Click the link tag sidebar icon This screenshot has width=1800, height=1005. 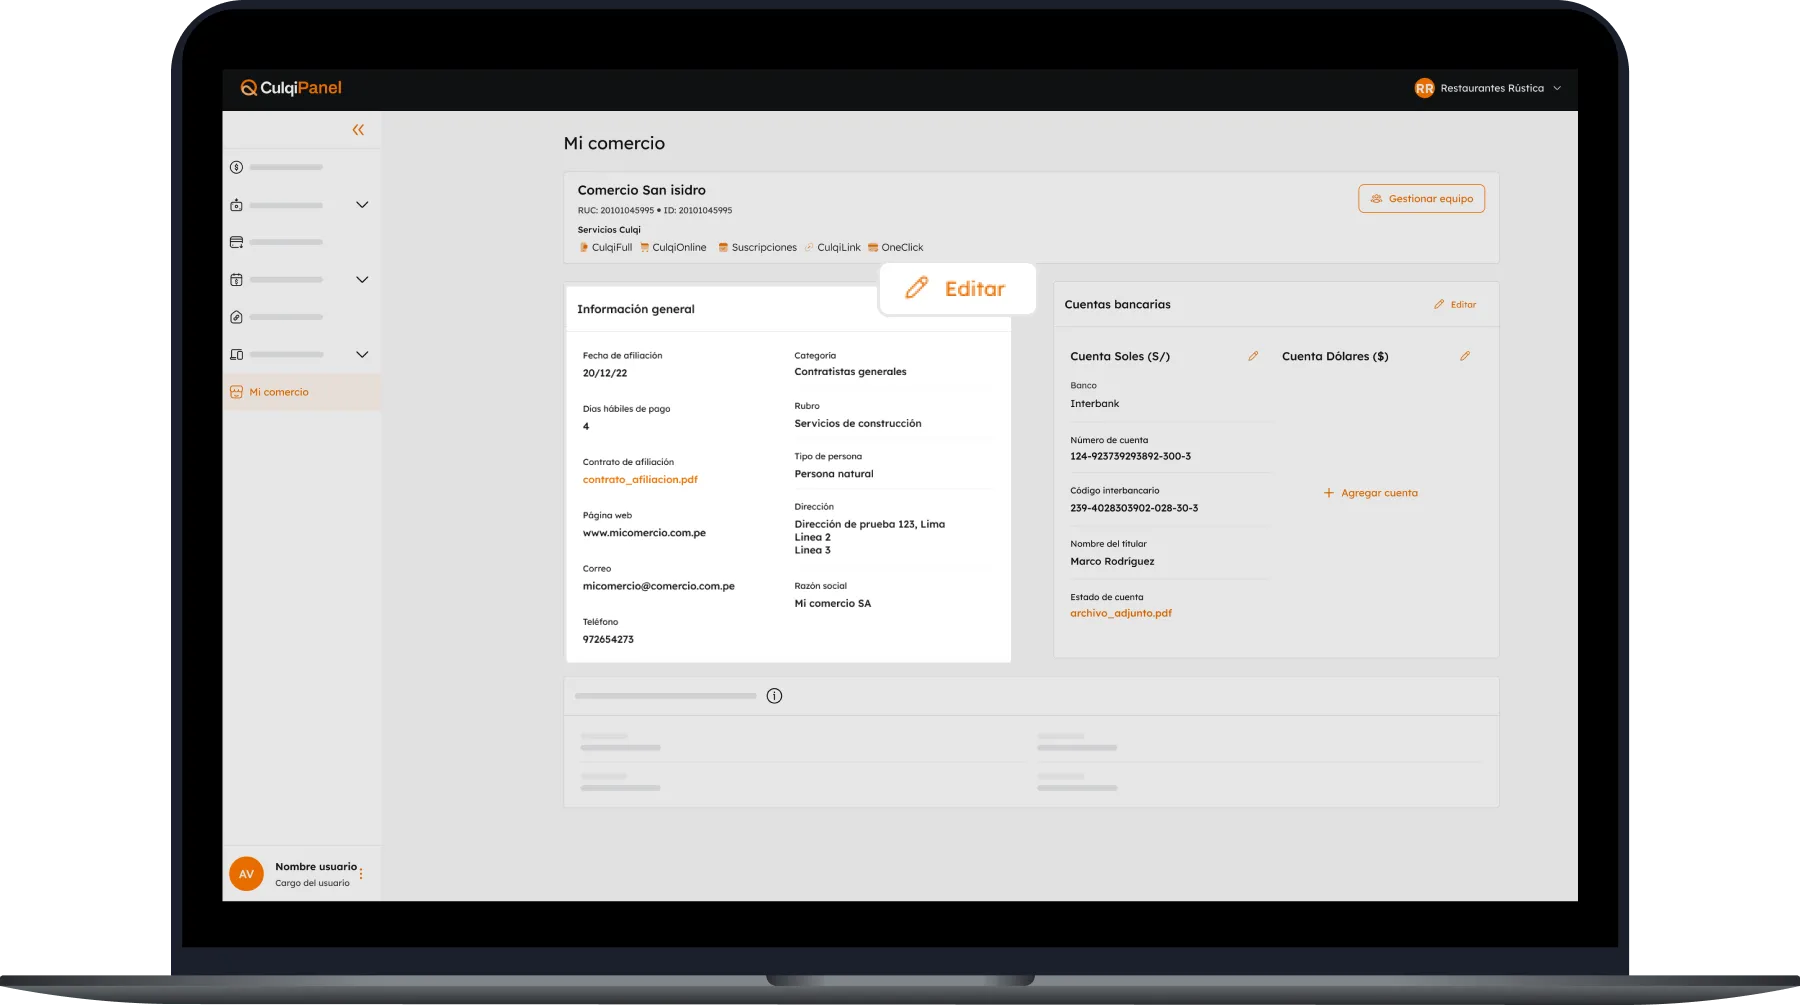(x=236, y=317)
